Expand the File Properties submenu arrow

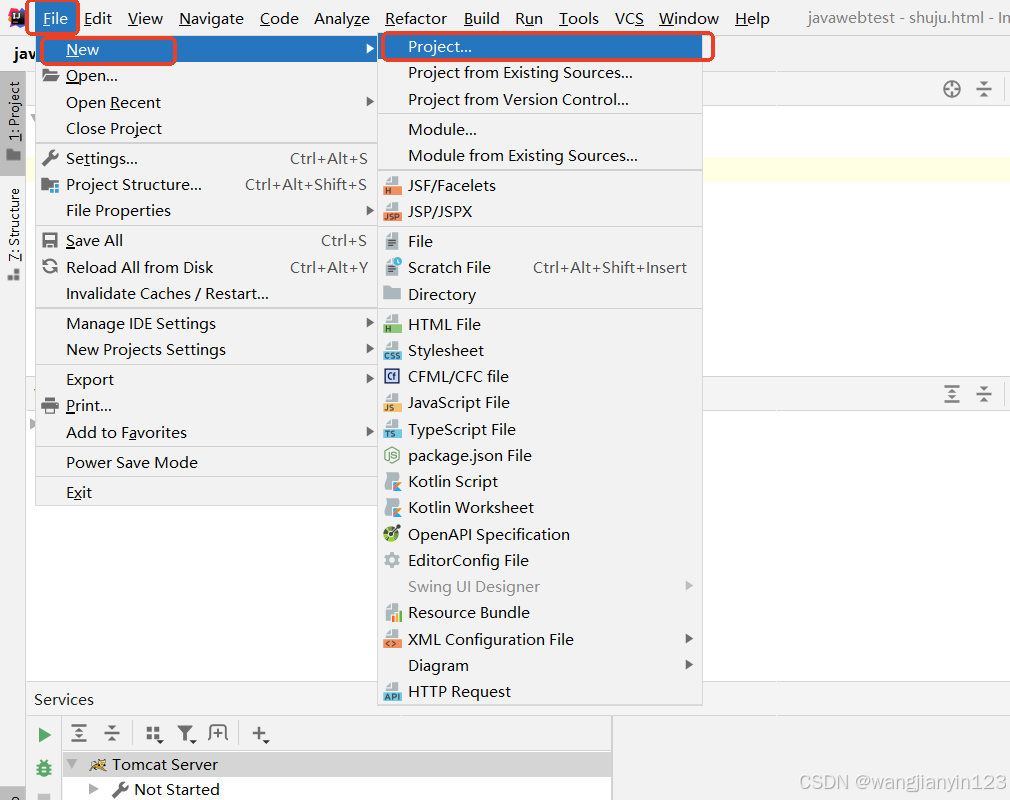(x=370, y=211)
